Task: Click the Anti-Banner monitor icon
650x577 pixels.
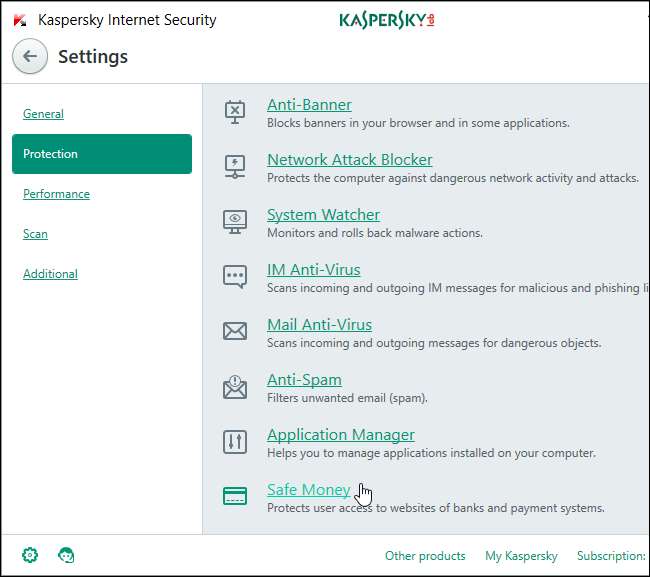Action: [x=235, y=112]
